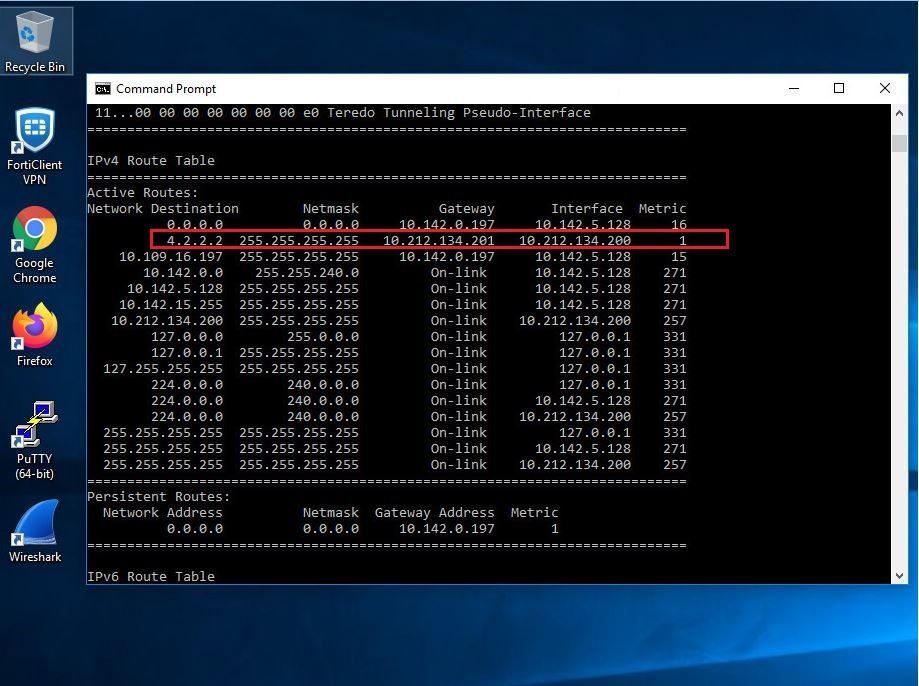
Task: Launch FortiClient VPN from desktop
Action: (35, 147)
